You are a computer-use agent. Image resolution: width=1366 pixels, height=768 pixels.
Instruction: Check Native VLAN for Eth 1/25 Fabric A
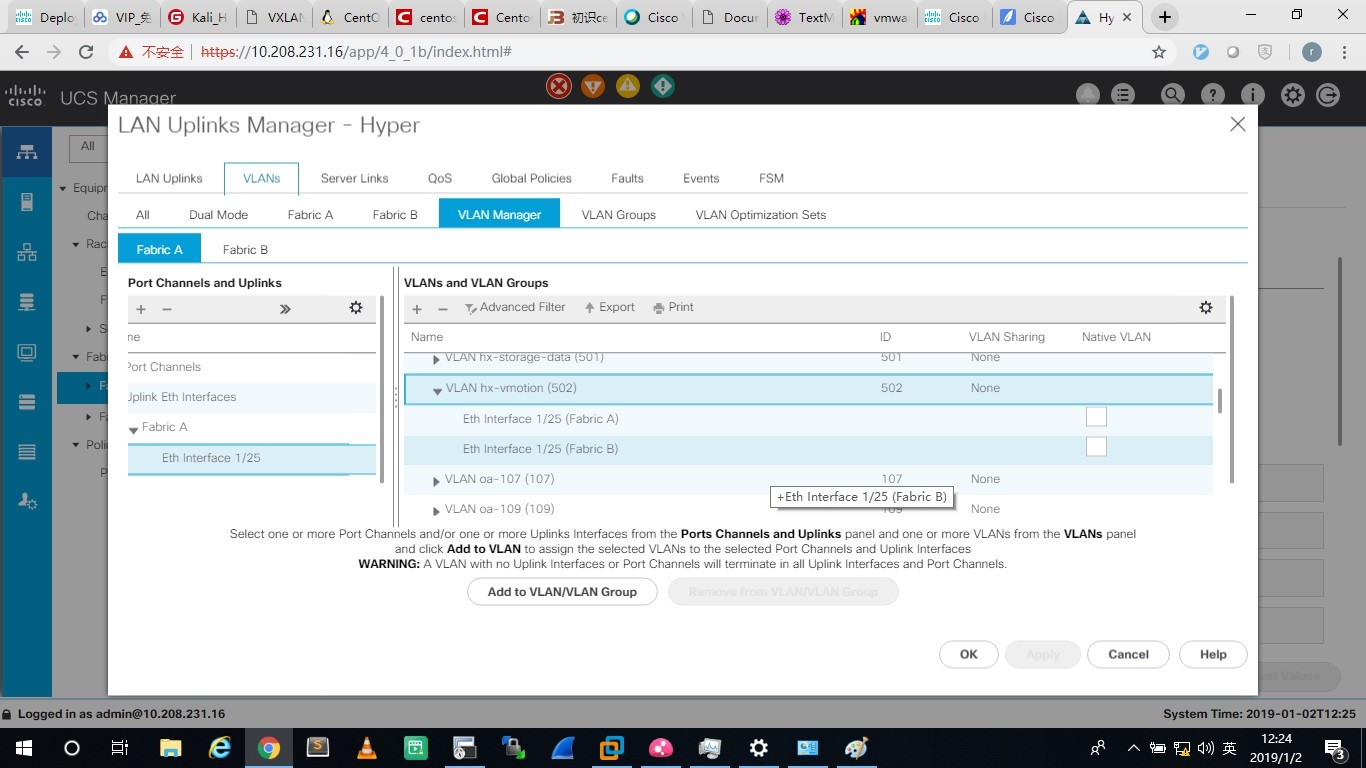pos(1096,417)
